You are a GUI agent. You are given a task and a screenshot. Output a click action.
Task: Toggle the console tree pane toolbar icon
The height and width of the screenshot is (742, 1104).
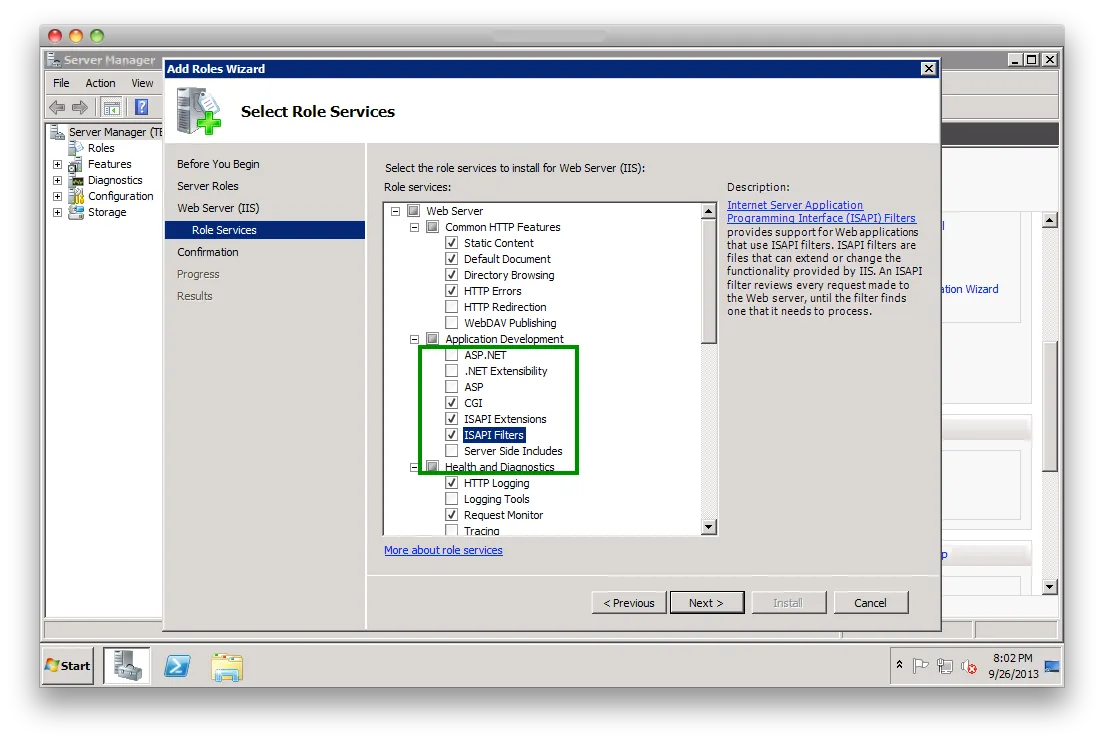tap(111, 107)
